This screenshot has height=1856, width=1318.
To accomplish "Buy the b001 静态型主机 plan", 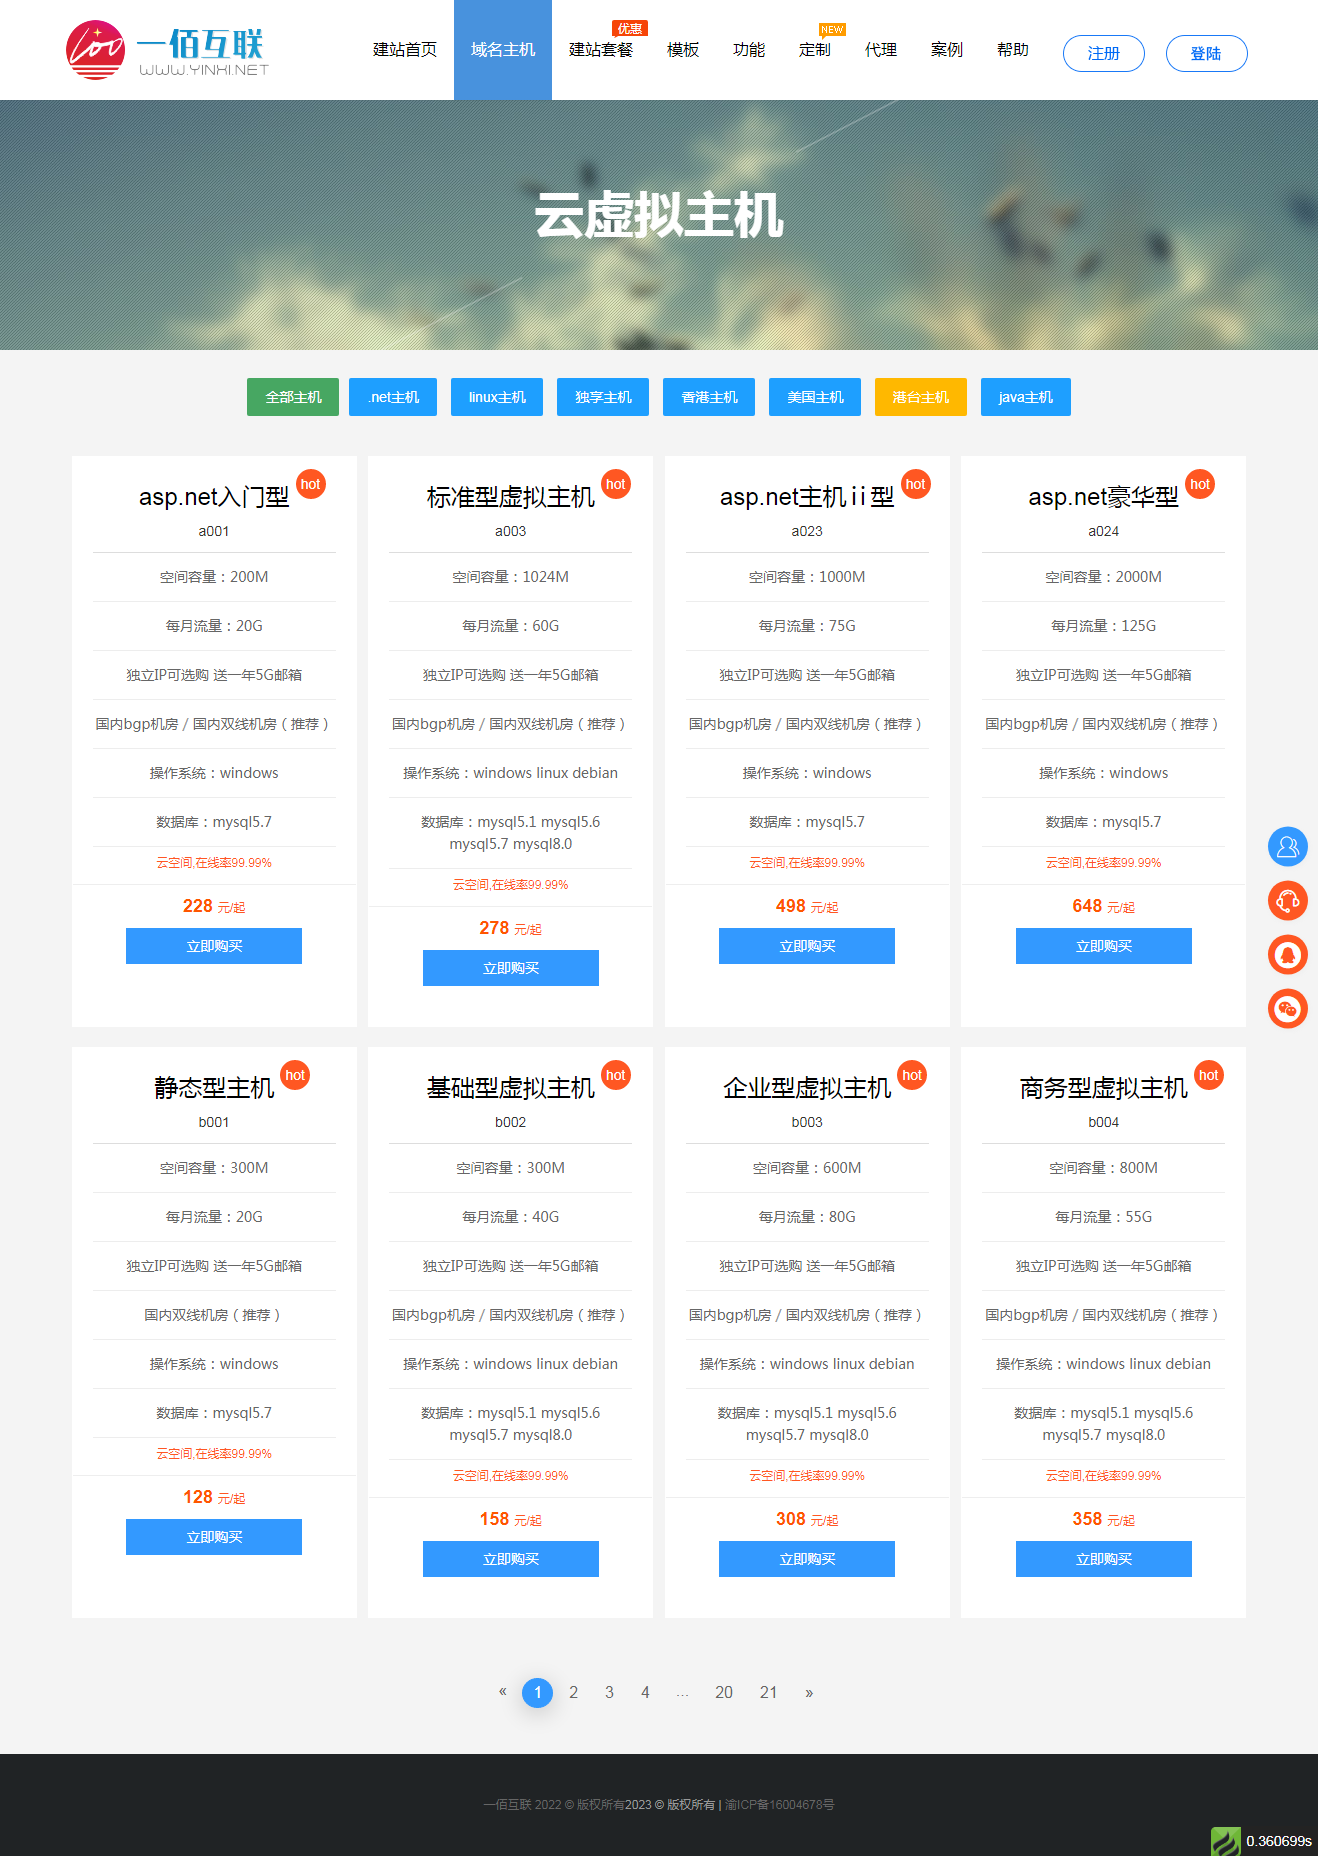I will pos(214,1537).
